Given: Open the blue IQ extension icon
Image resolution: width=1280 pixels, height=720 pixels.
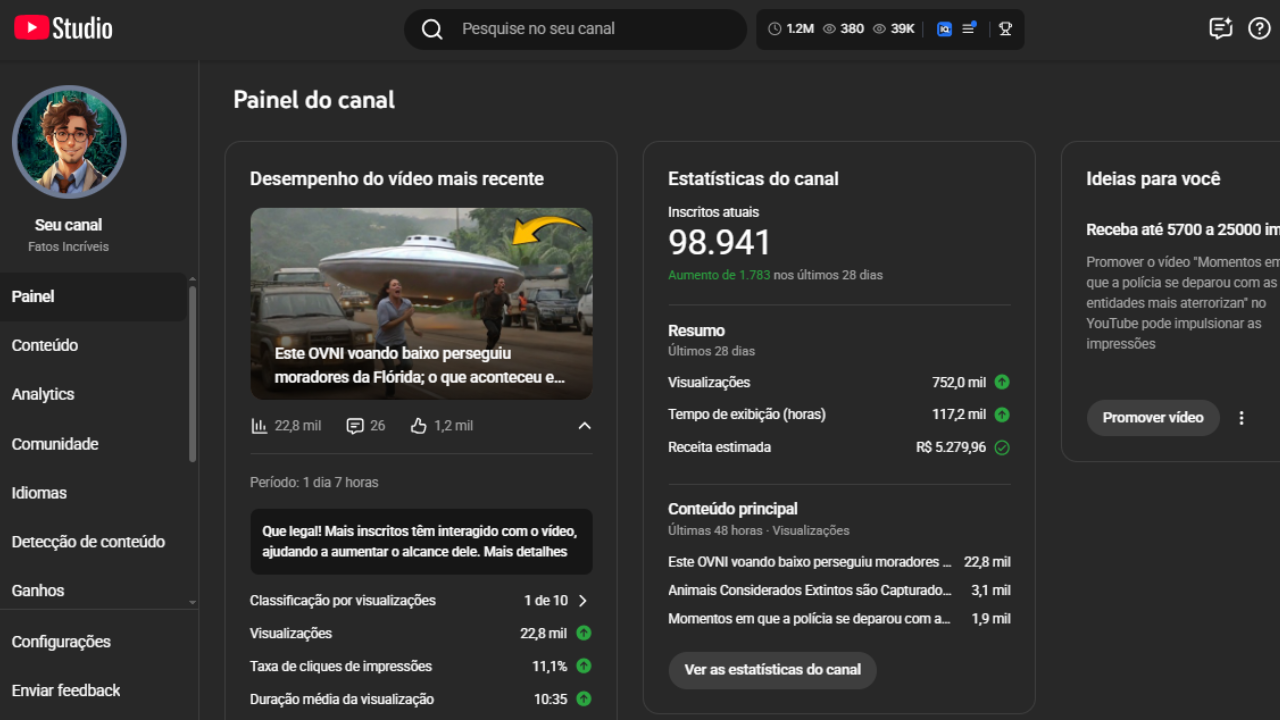Looking at the screenshot, I should [943, 29].
